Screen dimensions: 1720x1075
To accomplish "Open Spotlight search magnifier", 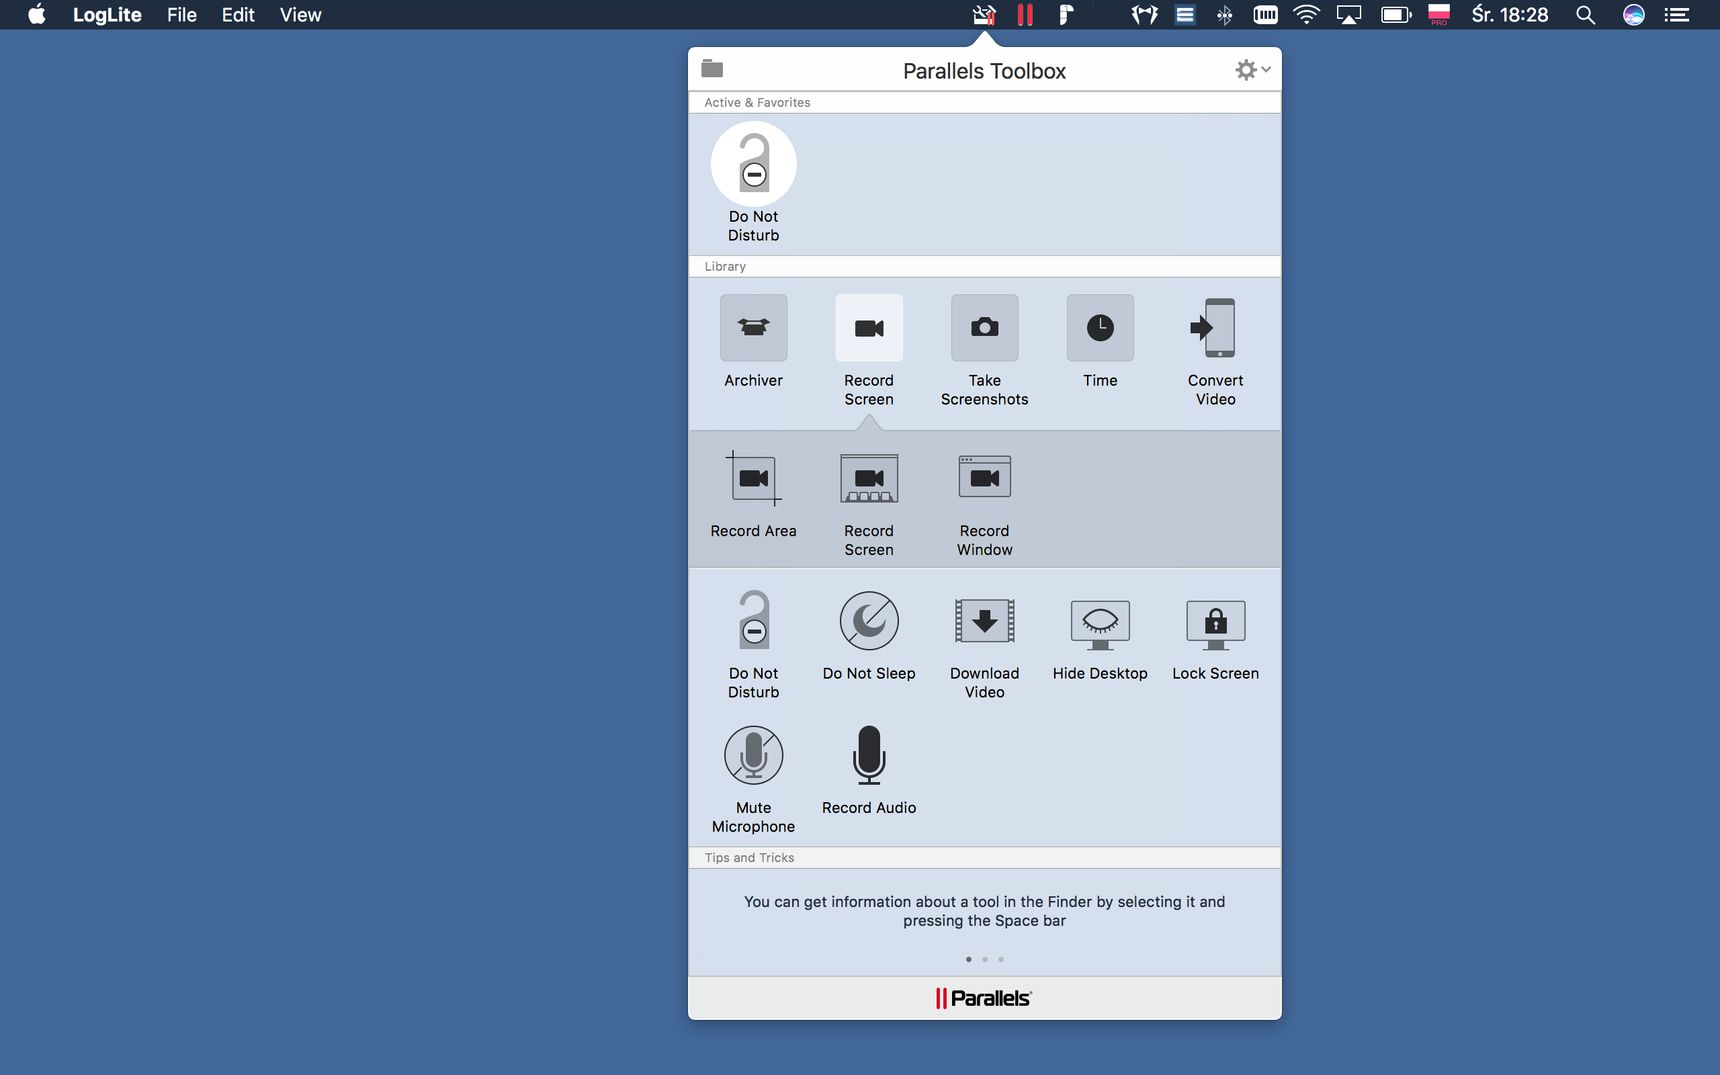I will [1585, 14].
